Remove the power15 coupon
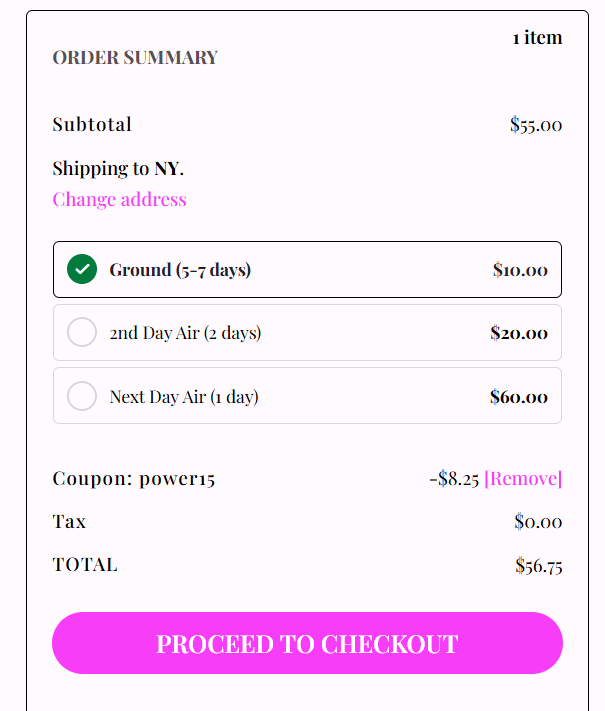 click(x=523, y=478)
